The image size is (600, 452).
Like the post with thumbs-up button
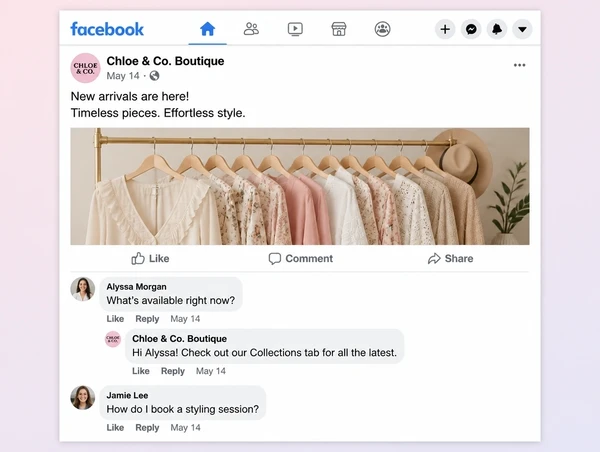click(x=150, y=259)
